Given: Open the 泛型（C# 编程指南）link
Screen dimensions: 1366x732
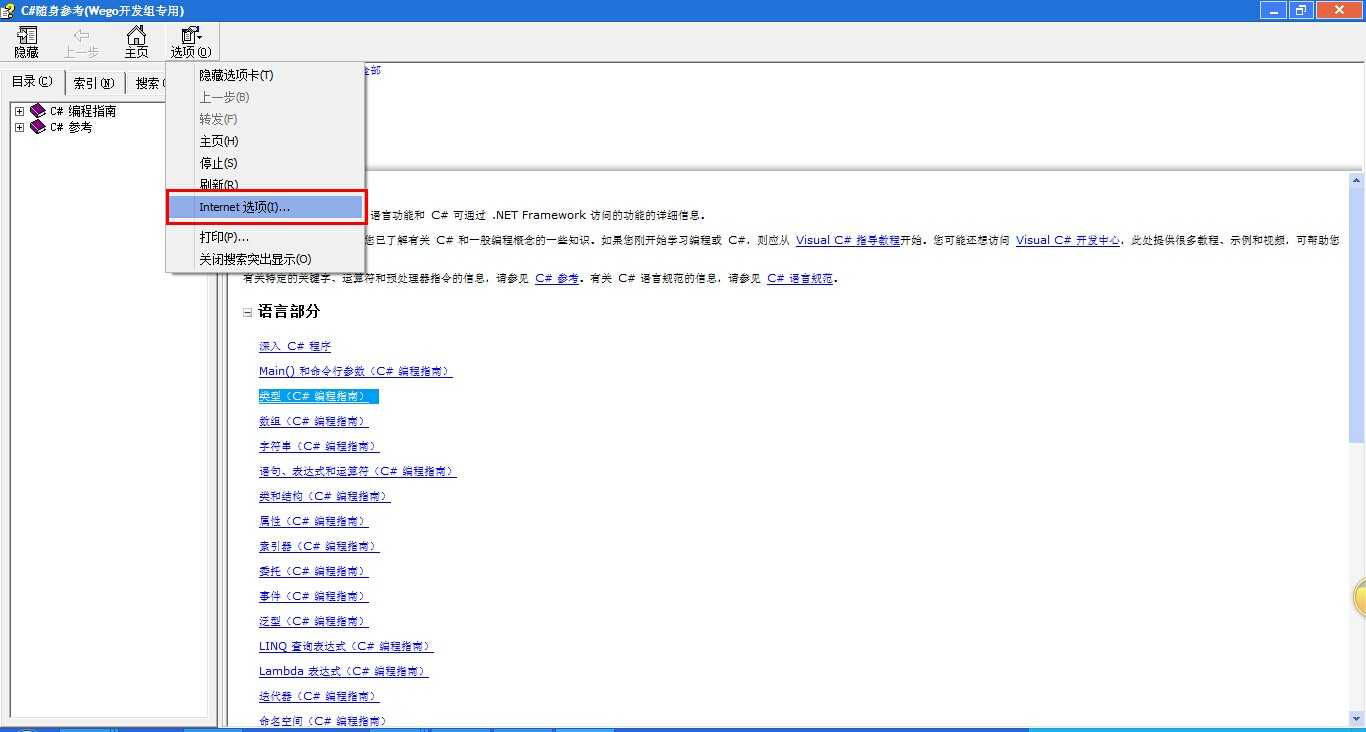Looking at the screenshot, I should coord(313,621).
